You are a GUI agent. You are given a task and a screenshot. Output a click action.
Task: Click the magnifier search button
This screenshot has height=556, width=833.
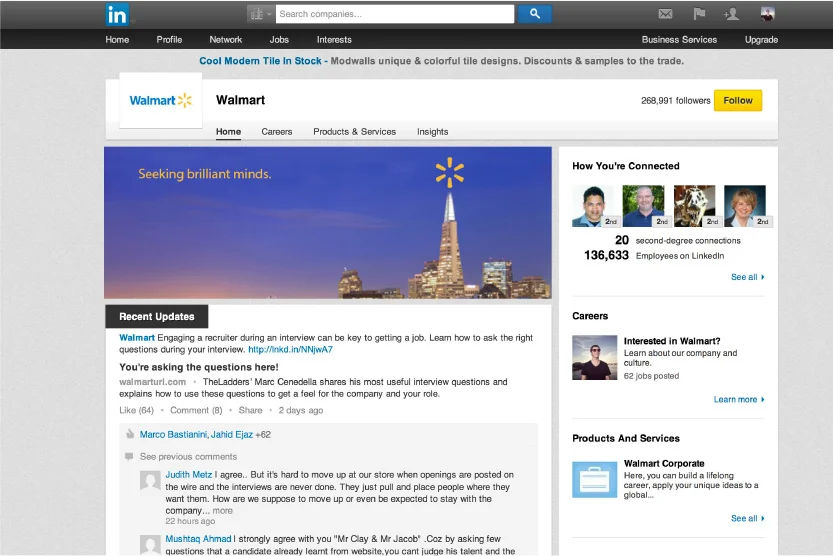534,14
